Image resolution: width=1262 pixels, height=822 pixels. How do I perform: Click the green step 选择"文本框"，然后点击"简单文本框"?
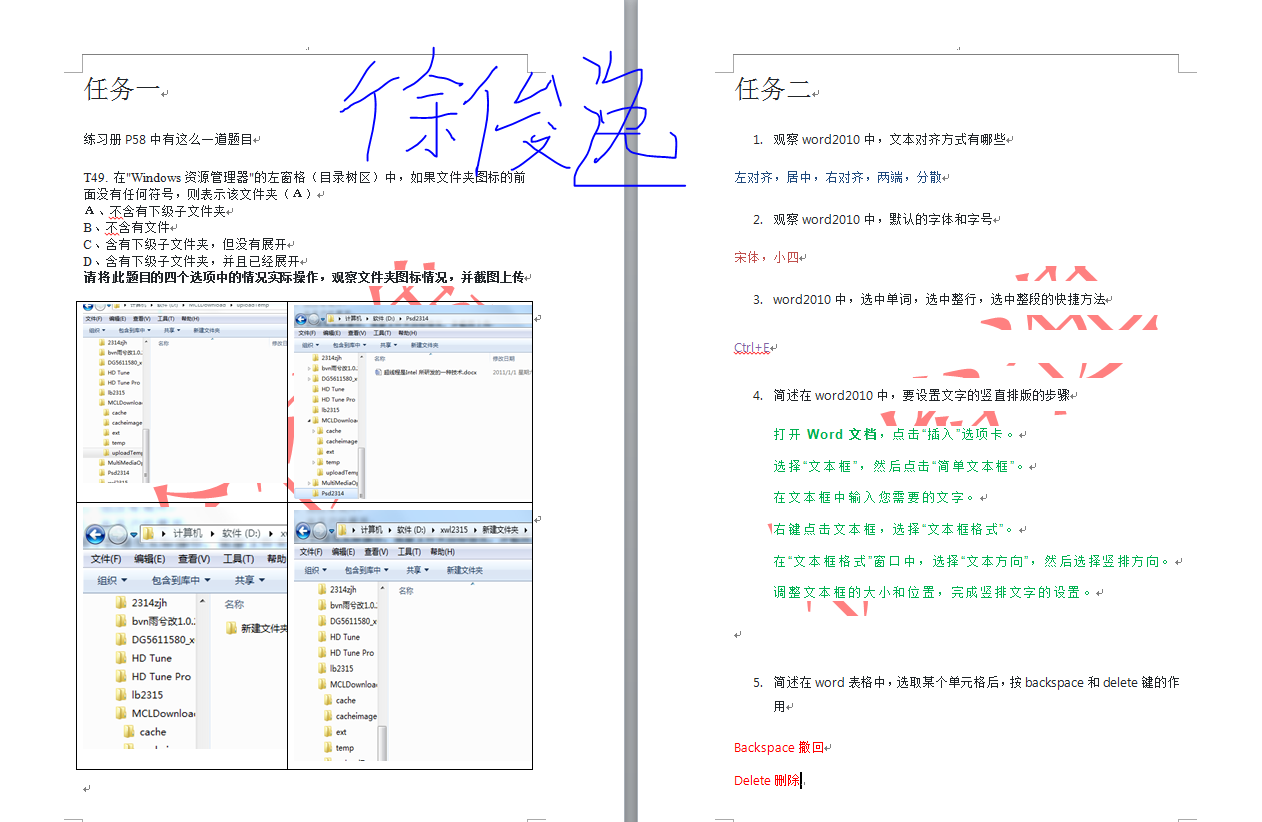pyautogui.click(x=900, y=466)
